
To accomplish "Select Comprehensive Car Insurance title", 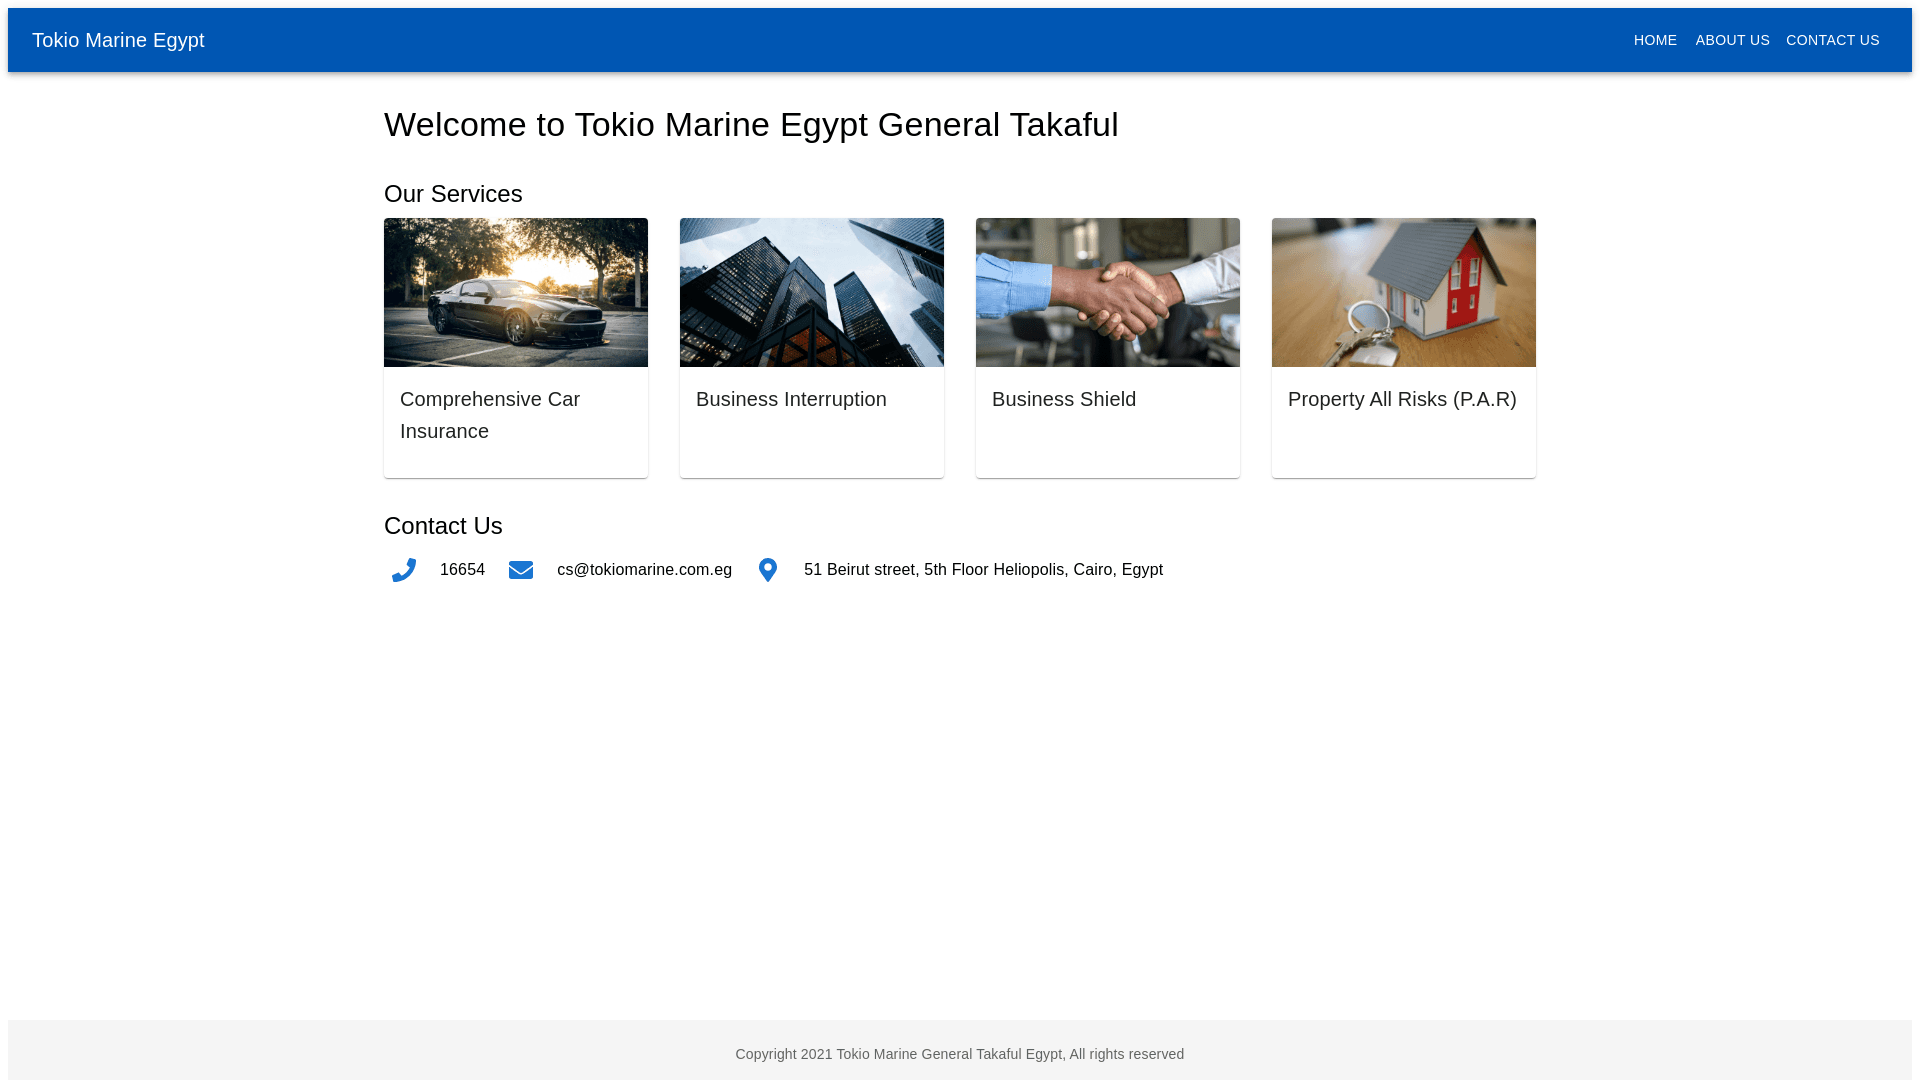I will pyautogui.click(x=490, y=414).
